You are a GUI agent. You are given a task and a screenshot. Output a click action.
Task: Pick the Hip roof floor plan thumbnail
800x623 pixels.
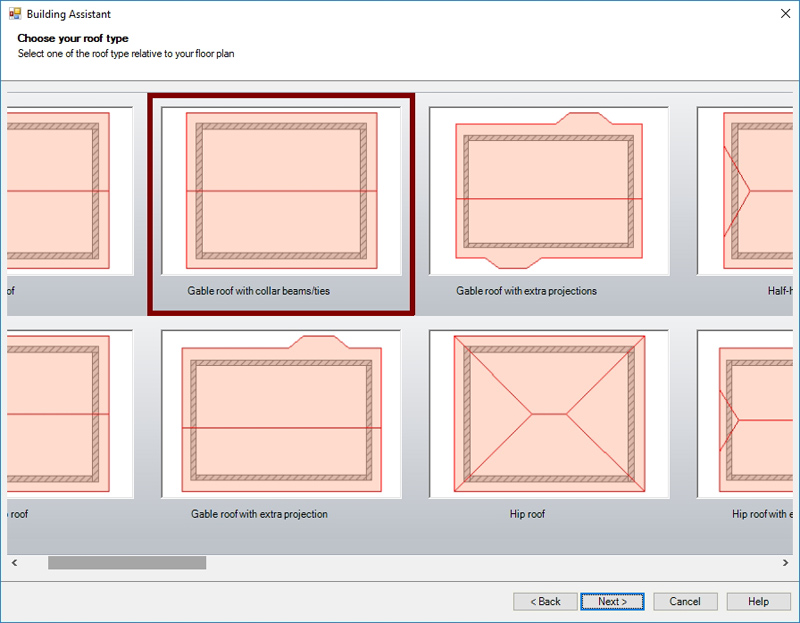[549, 413]
